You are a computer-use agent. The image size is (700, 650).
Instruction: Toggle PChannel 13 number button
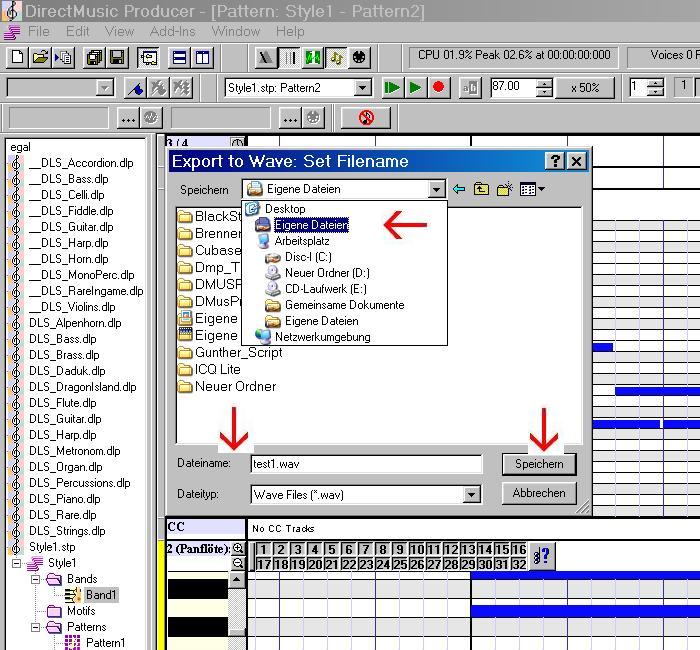coord(467,549)
